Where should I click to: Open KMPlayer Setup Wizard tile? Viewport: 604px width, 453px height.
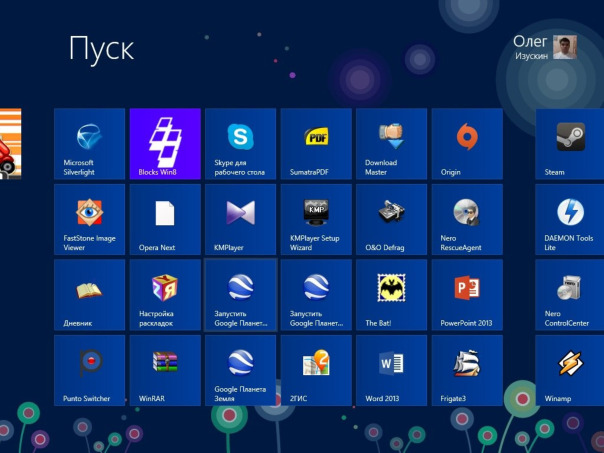click(x=316, y=219)
